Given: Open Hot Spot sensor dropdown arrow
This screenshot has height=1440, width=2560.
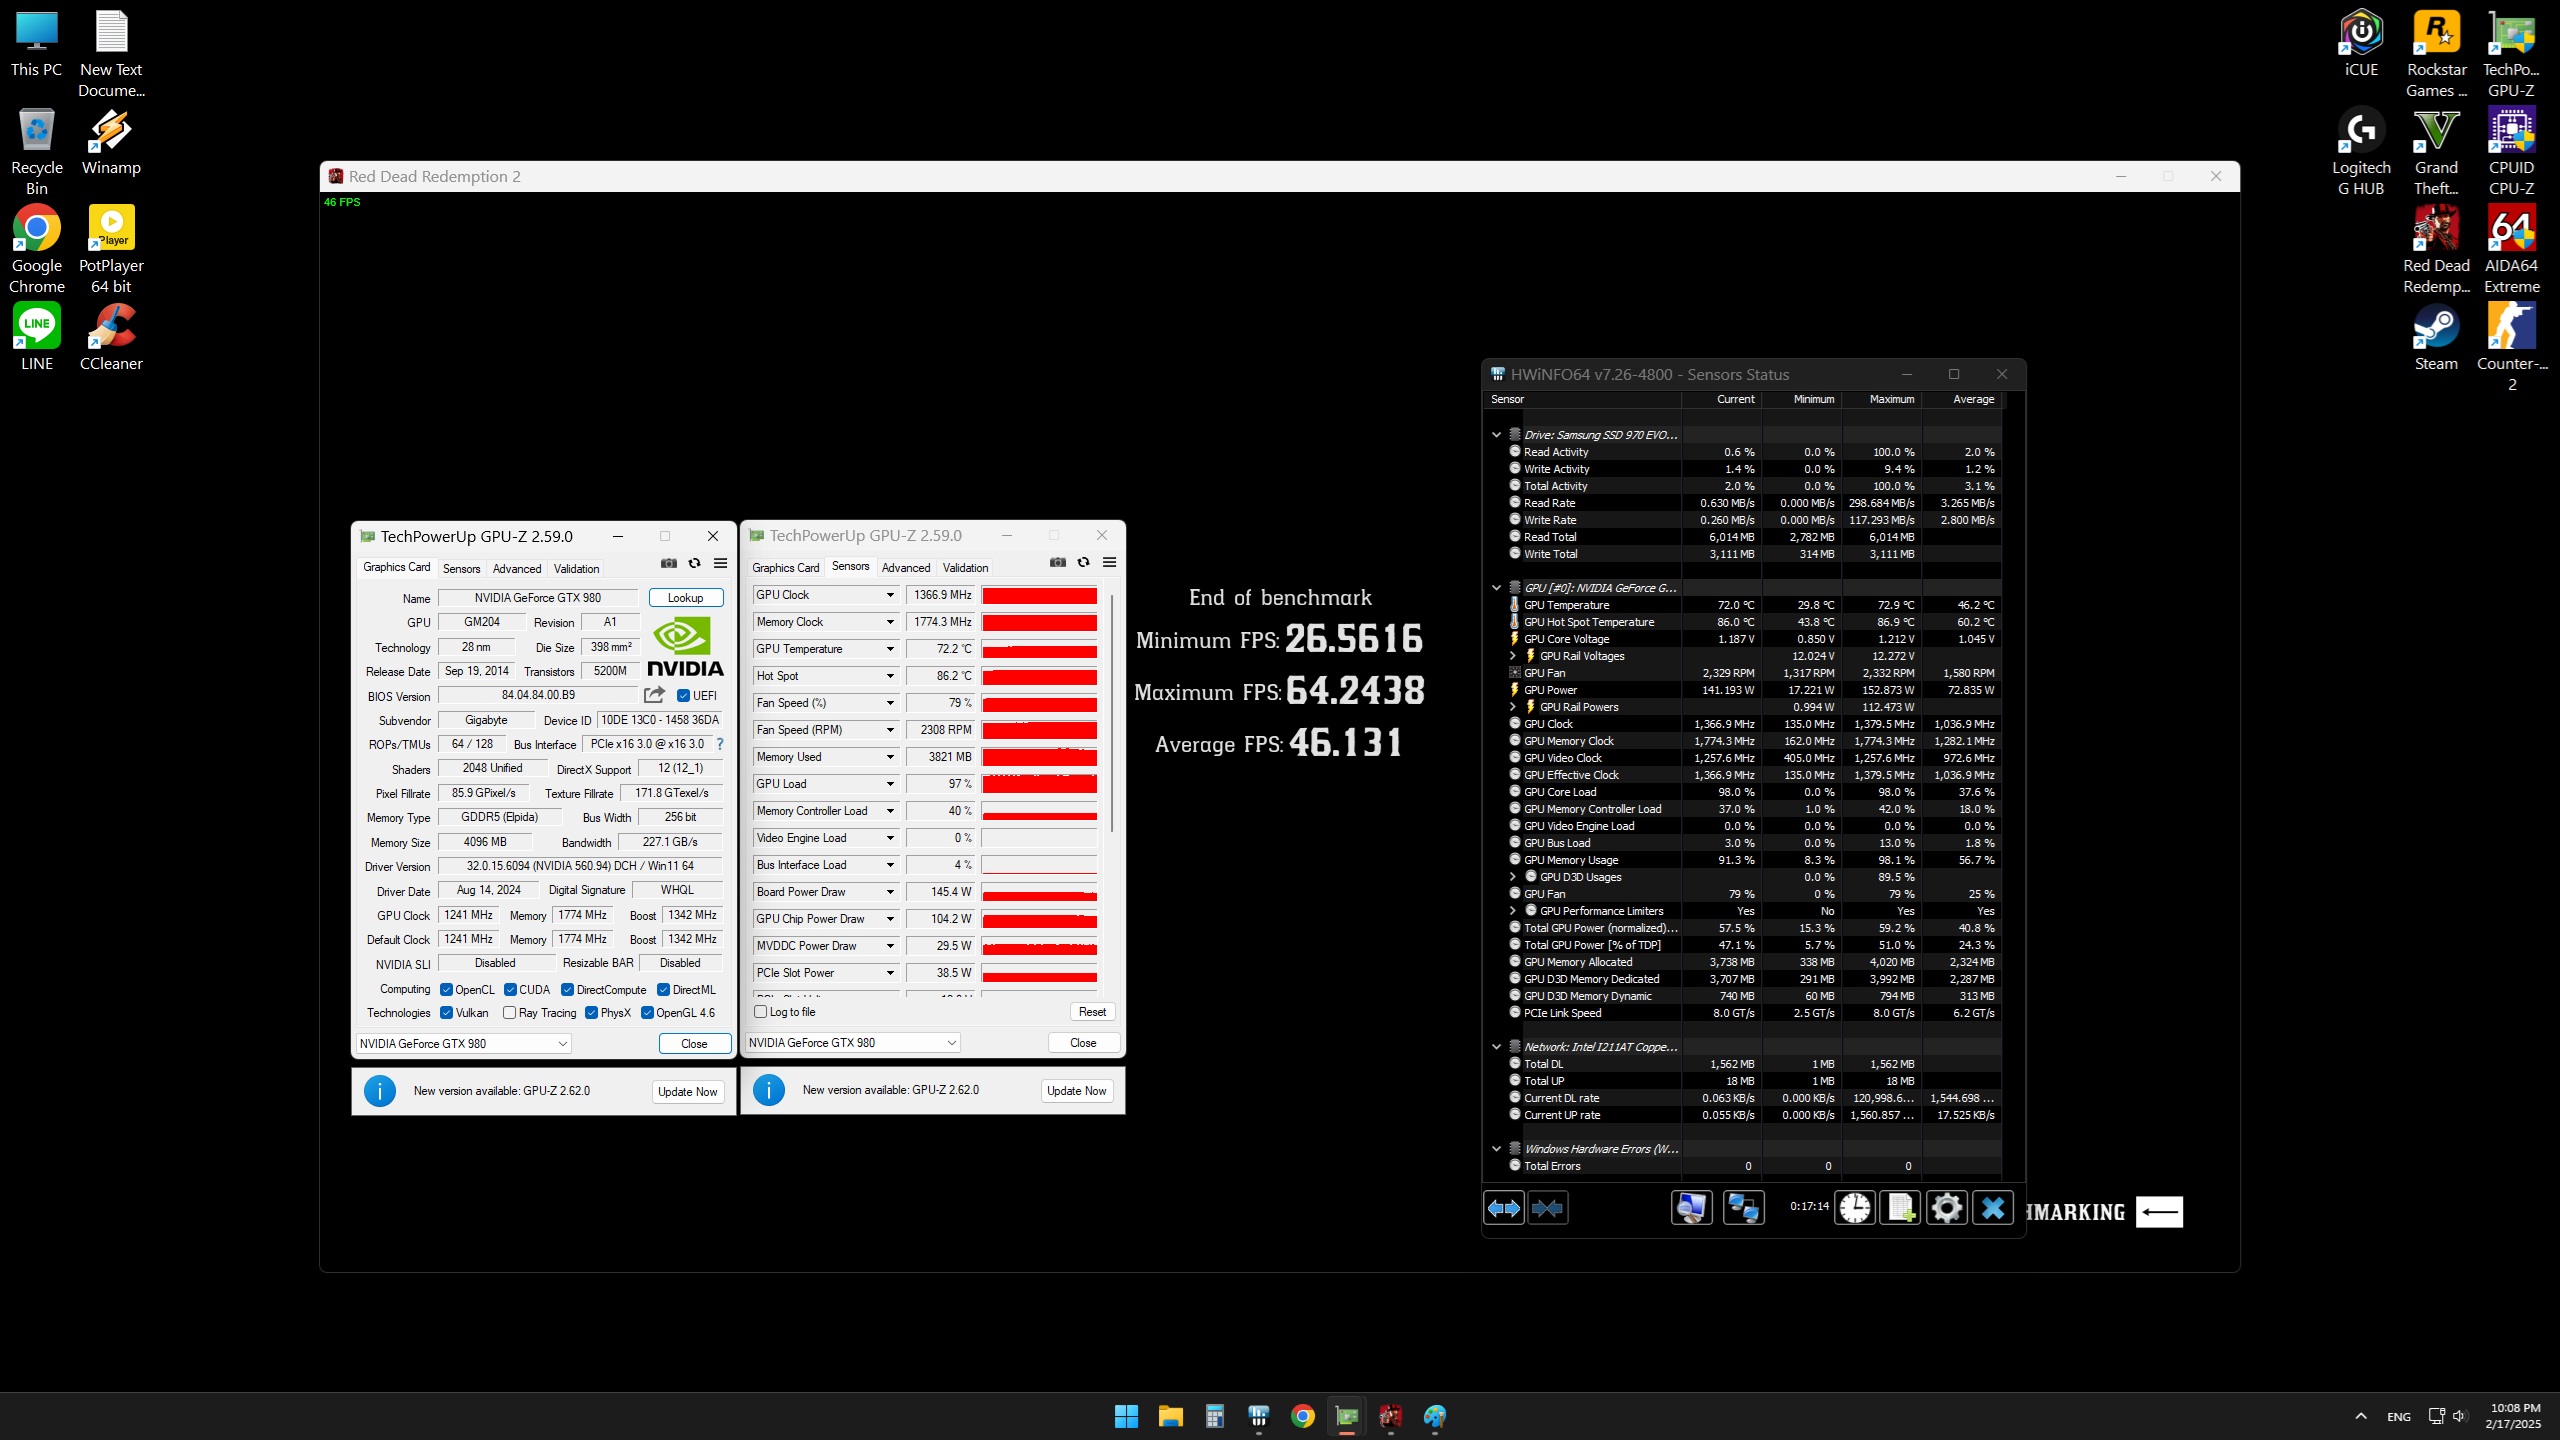Looking at the screenshot, I should click(x=889, y=676).
